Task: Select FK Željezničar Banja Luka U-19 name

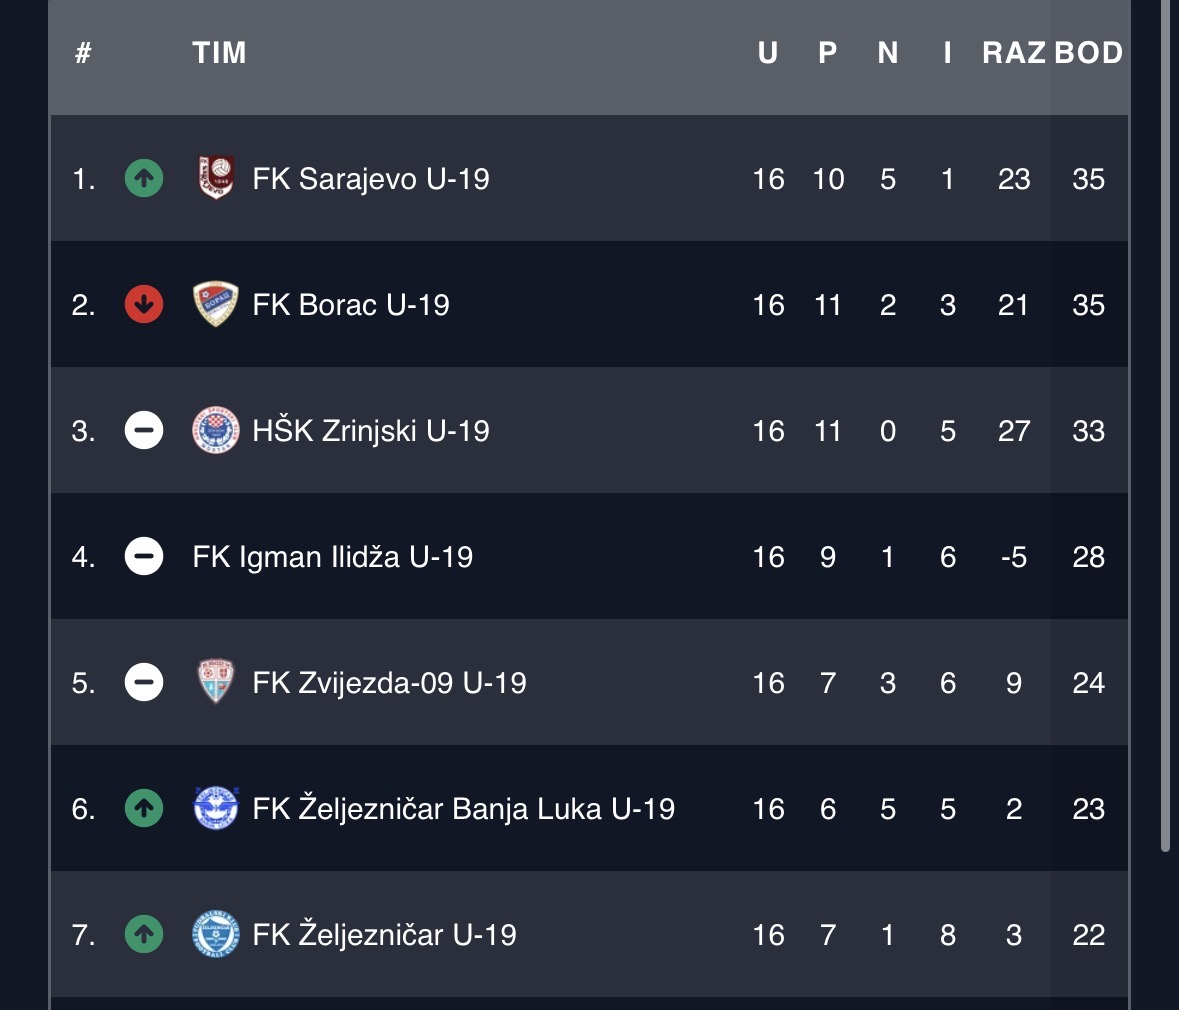Action: [463, 809]
